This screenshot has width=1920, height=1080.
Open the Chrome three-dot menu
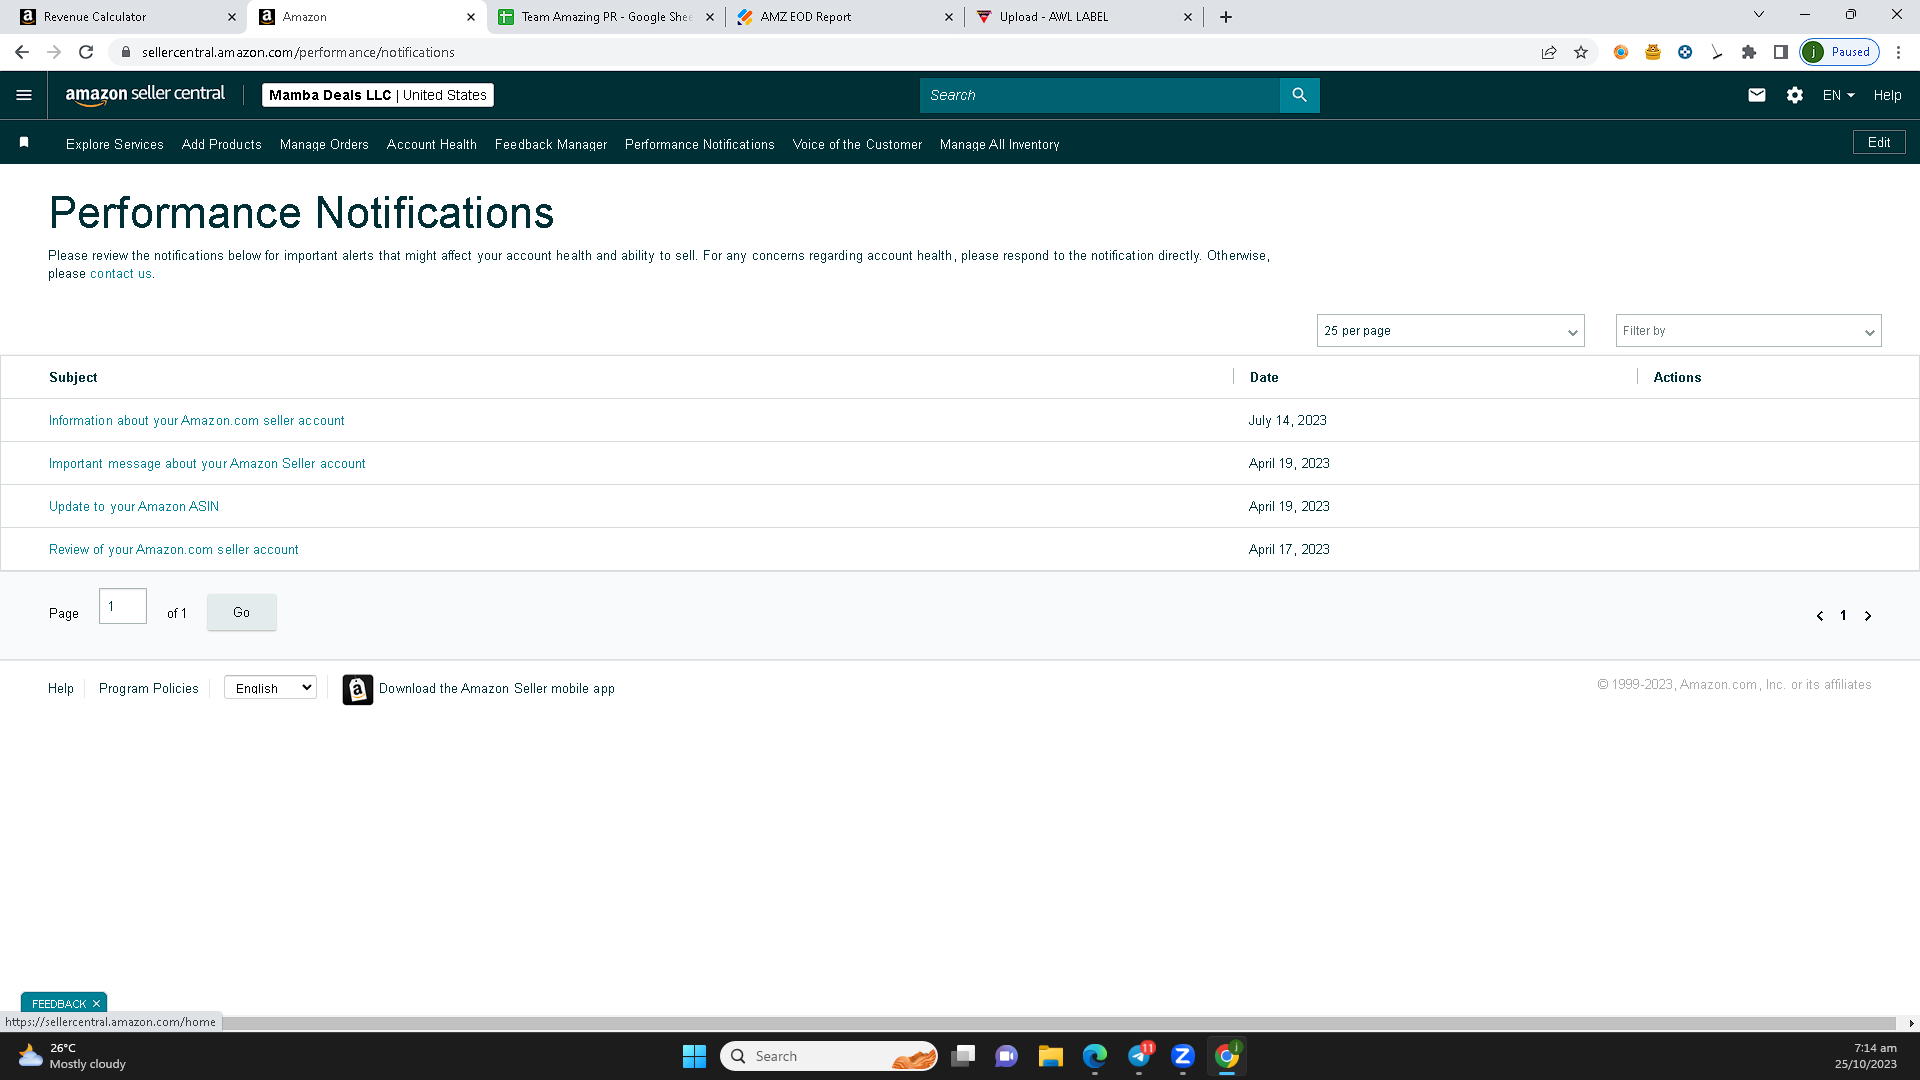coord(1899,52)
